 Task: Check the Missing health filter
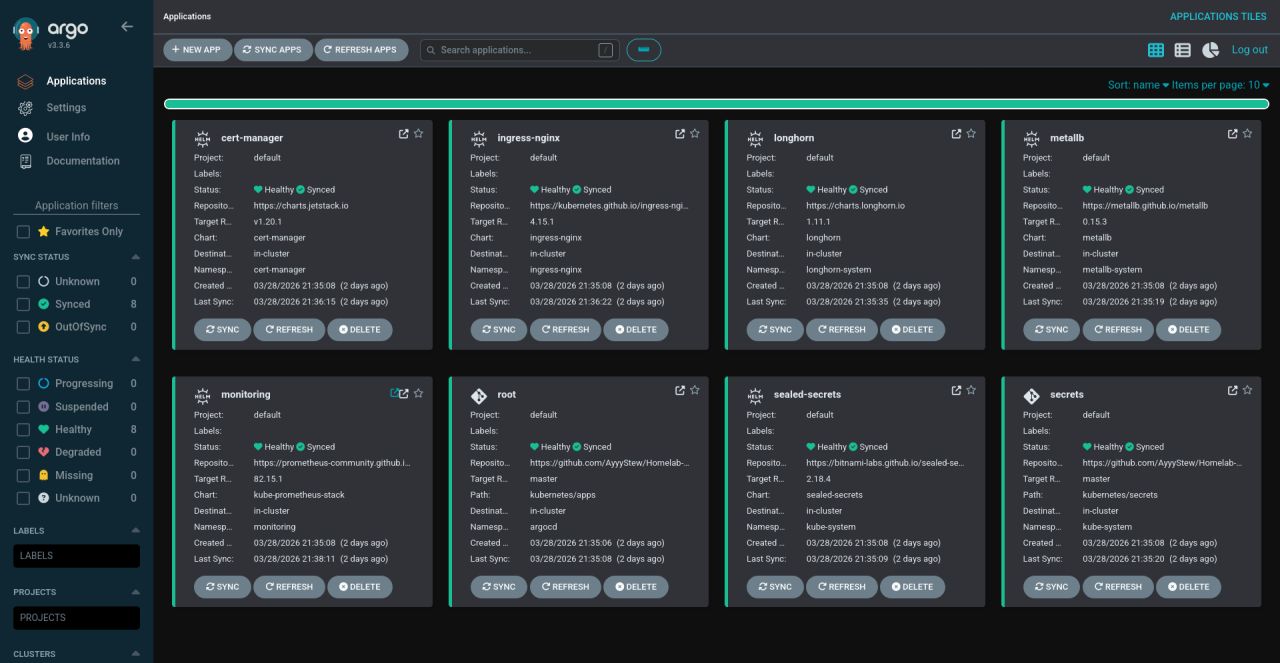point(23,475)
